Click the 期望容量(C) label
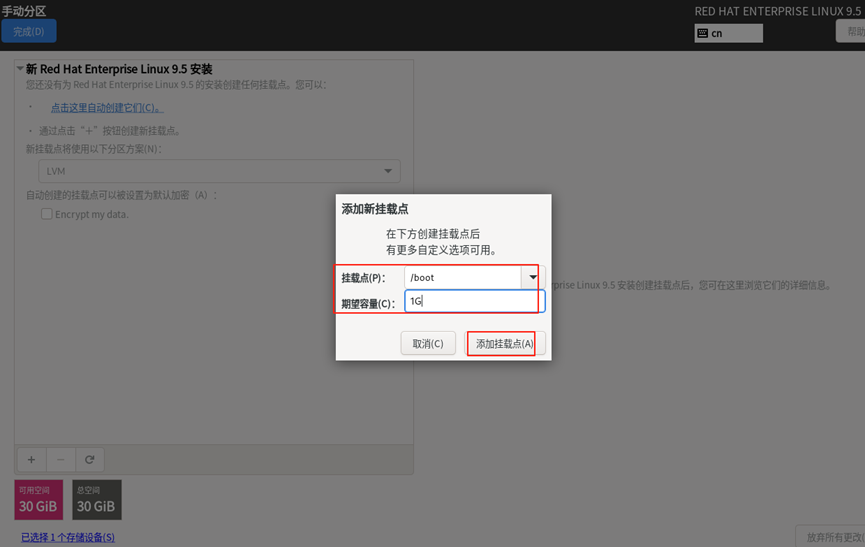 point(368,304)
